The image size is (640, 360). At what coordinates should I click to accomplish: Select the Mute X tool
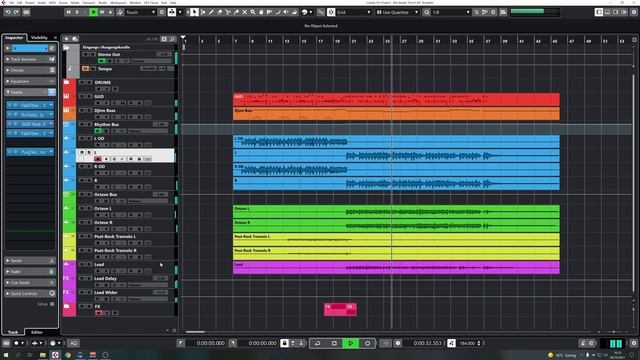click(x=244, y=12)
